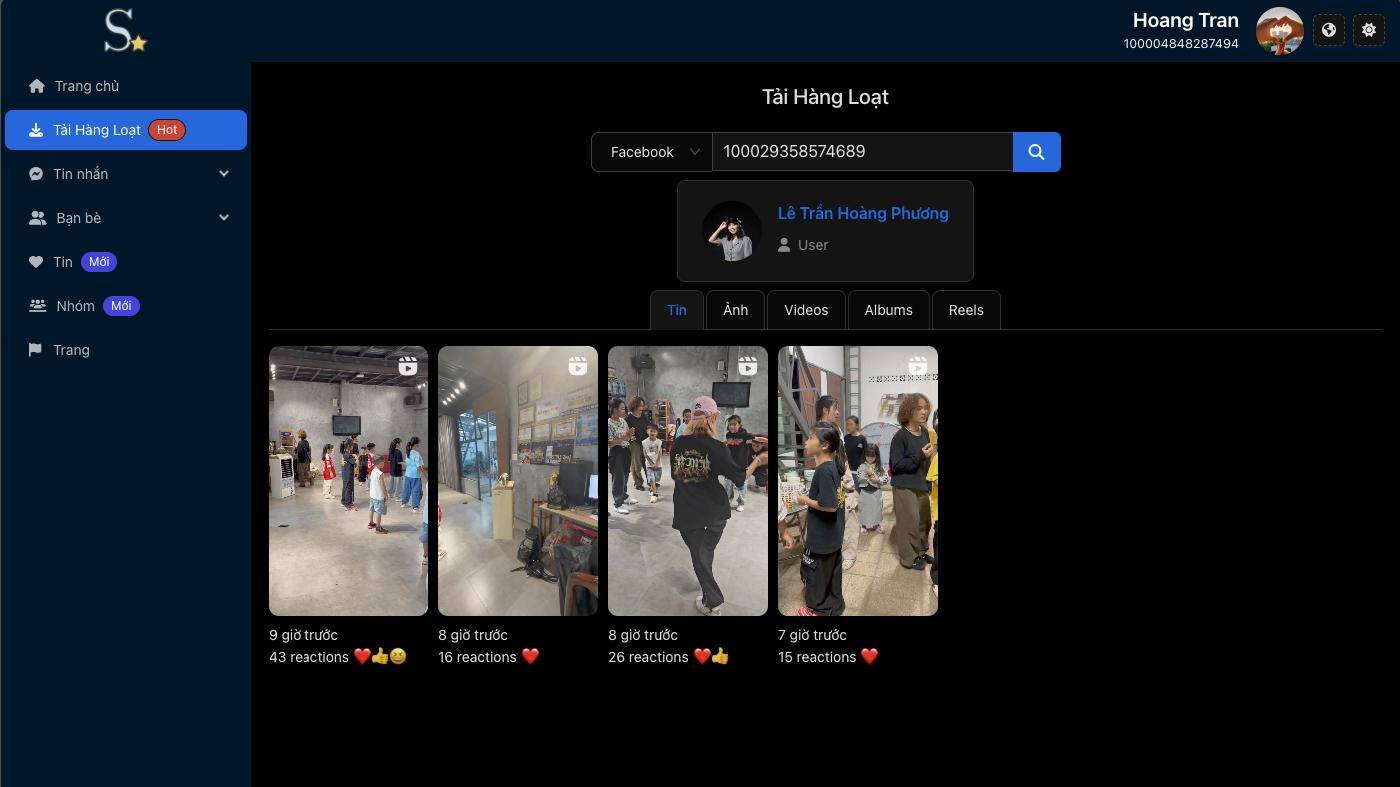Open the story thumbnail with 16 reactions

(x=518, y=481)
